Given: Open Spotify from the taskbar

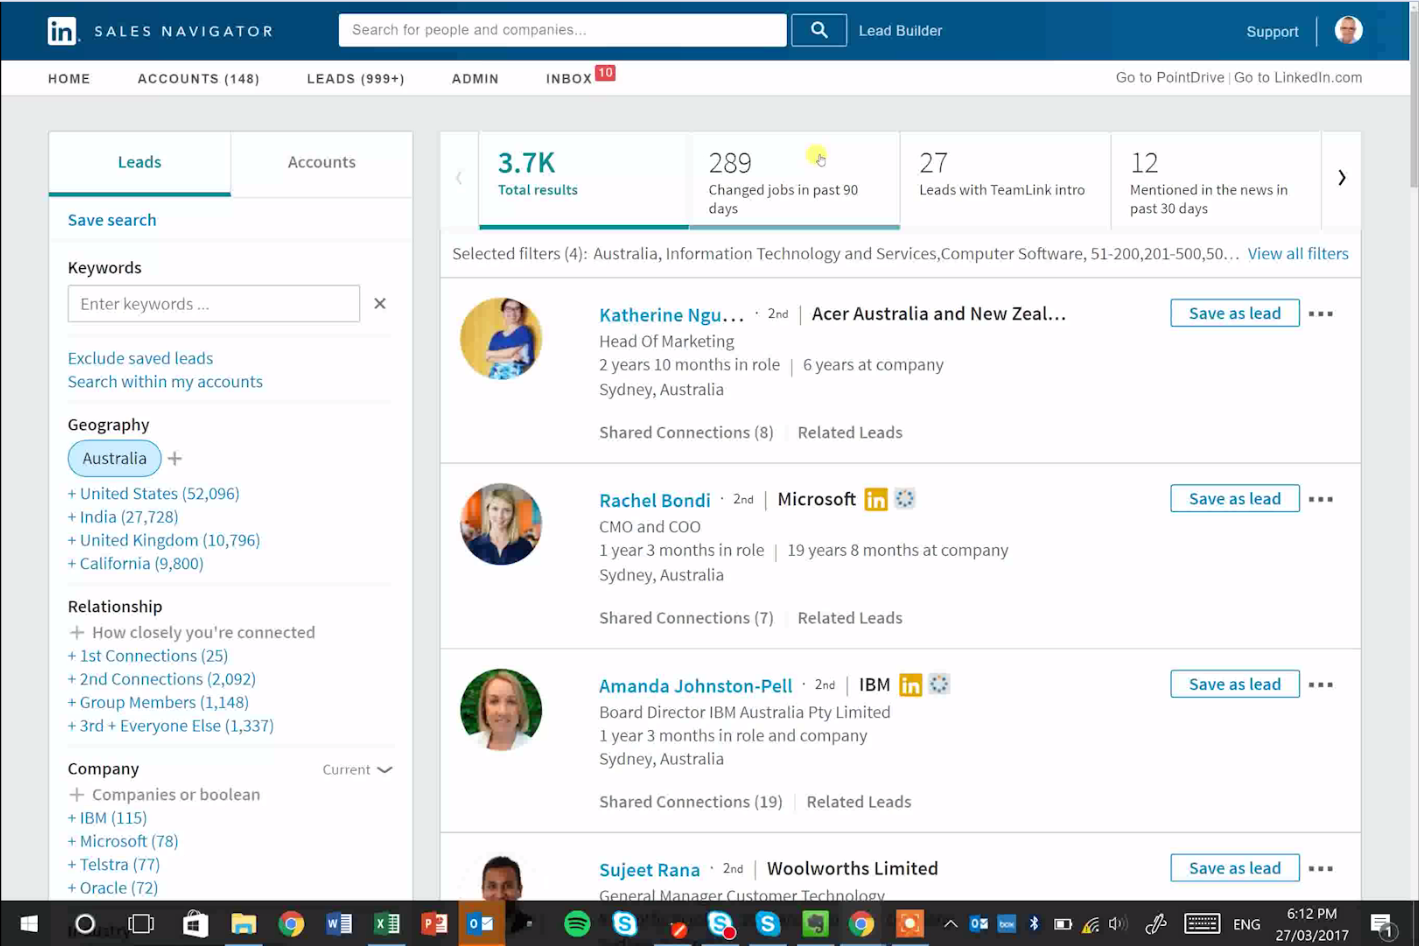Looking at the screenshot, I should pos(577,924).
